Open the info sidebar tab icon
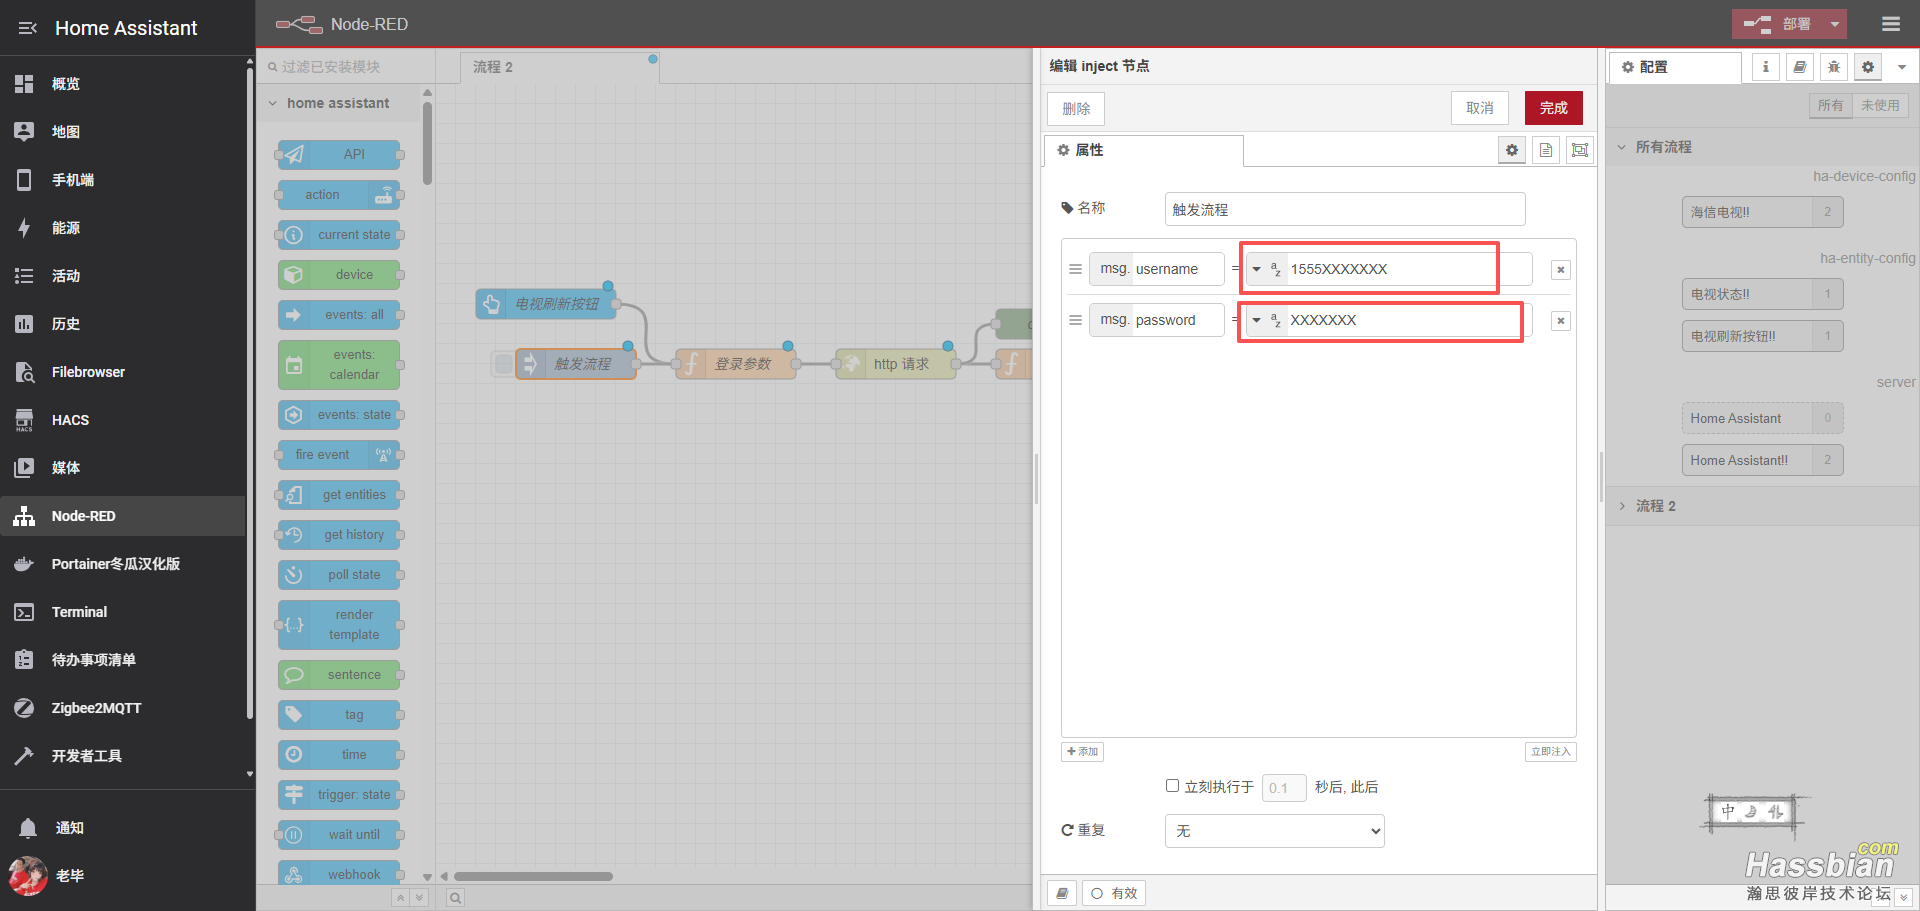The width and height of the screenshot is (1920, 911). click(x=1765, y=67)
